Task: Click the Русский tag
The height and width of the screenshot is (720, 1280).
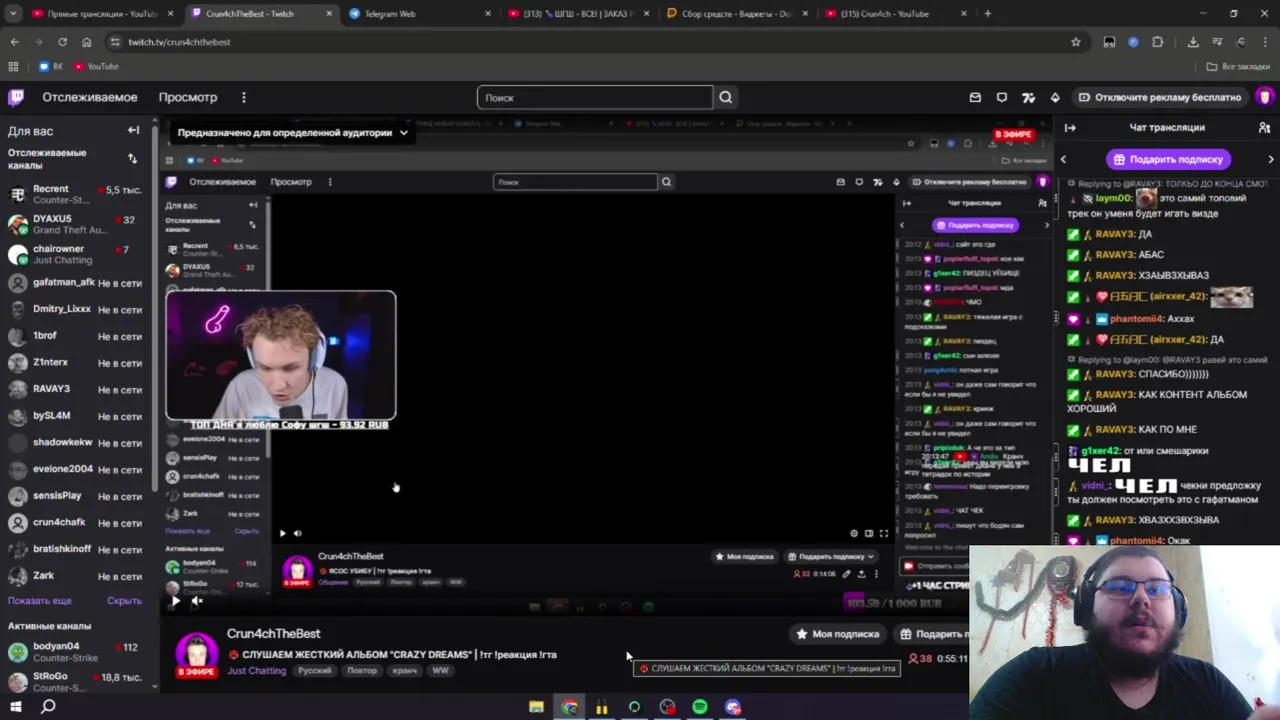Action: 314,671
